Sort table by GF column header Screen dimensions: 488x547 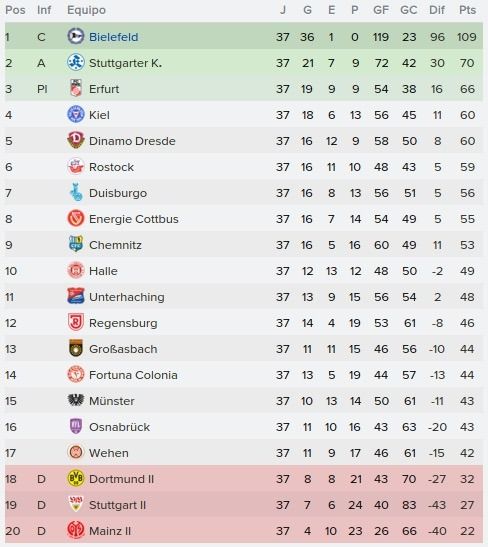click(381, 10)
